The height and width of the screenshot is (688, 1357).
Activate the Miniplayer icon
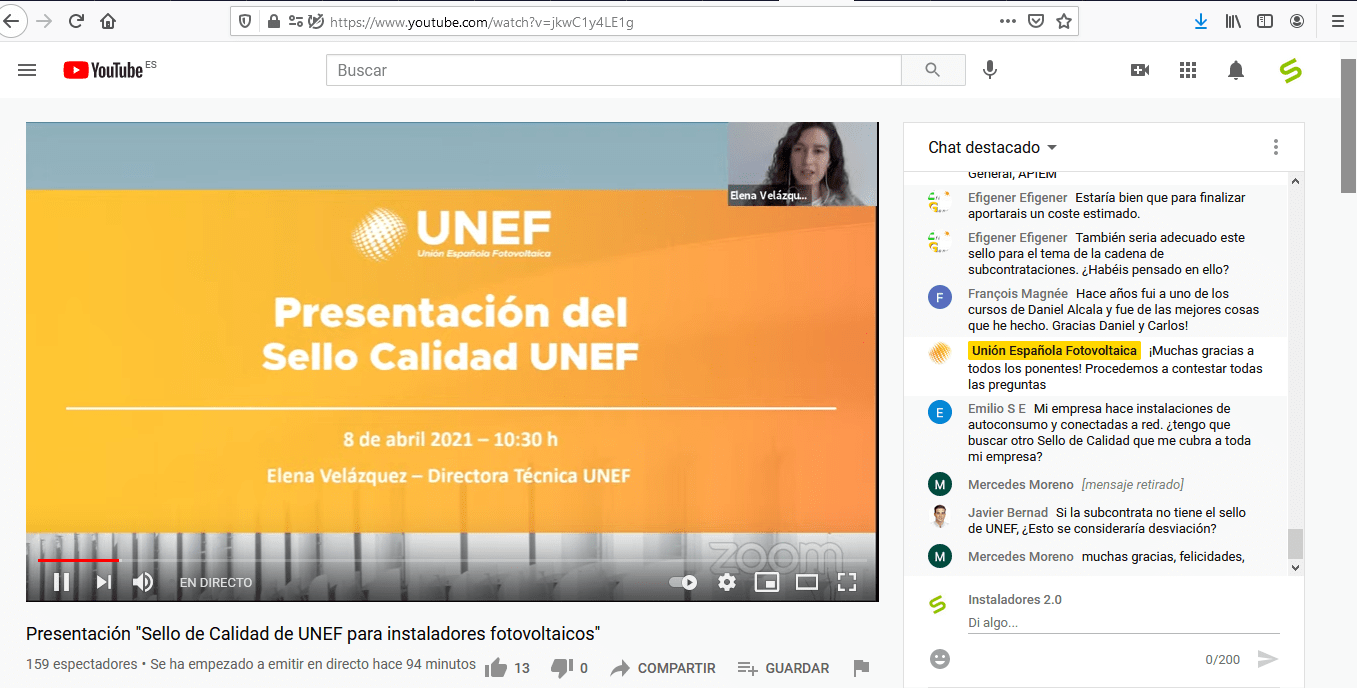[x=767, y=581]
